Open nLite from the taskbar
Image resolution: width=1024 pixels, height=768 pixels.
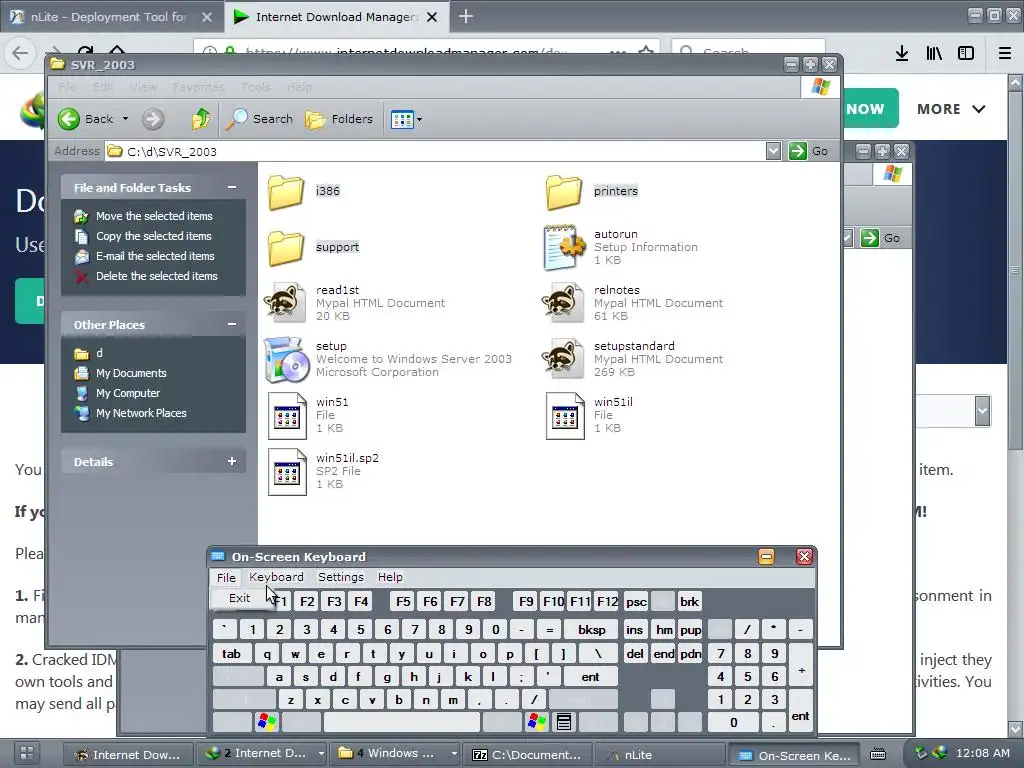pyautogui.click(x=660, y=754)
